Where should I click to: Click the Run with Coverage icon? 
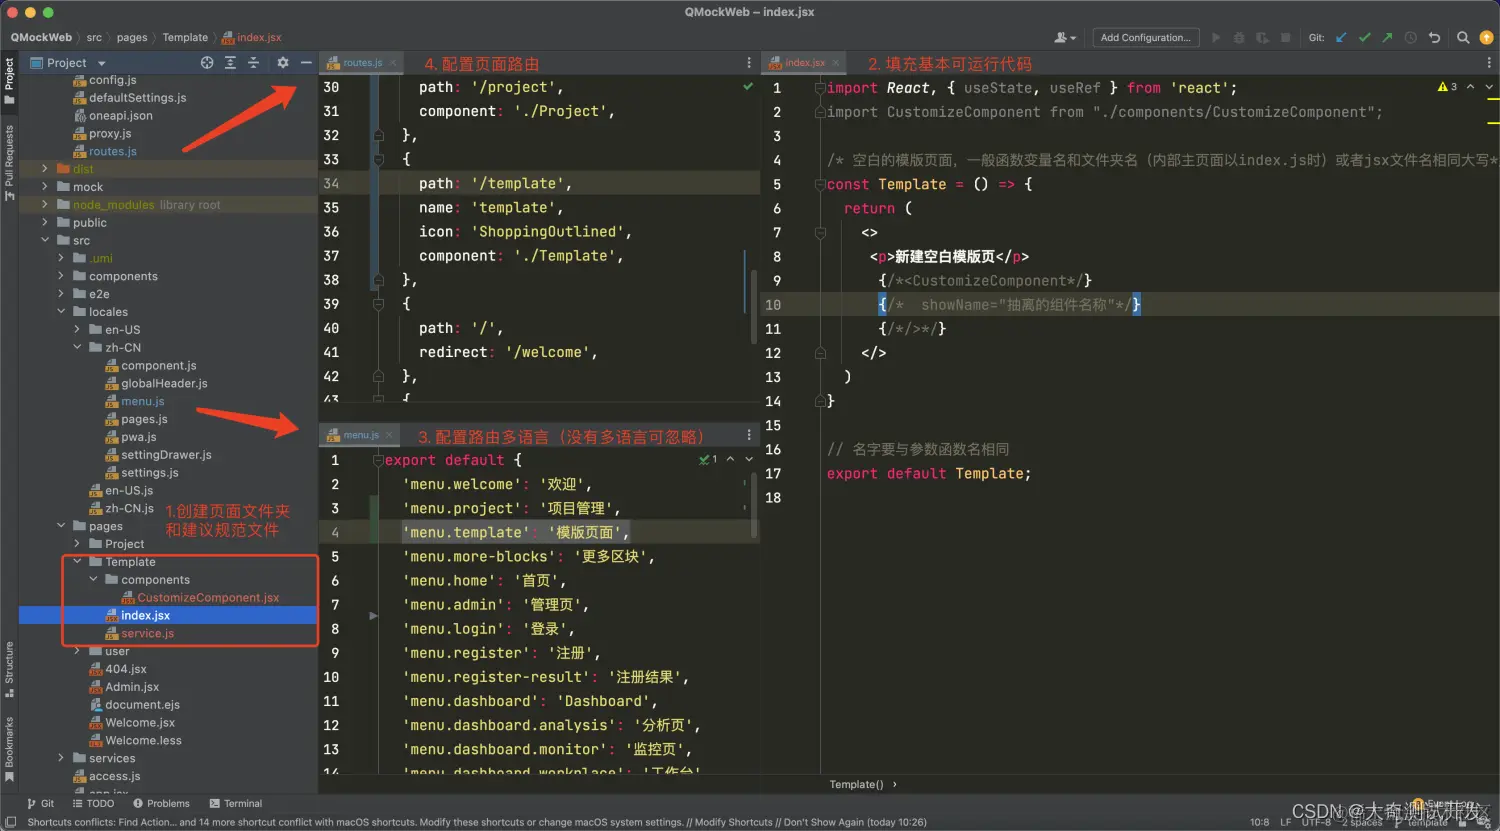[x=1262, y=38]
